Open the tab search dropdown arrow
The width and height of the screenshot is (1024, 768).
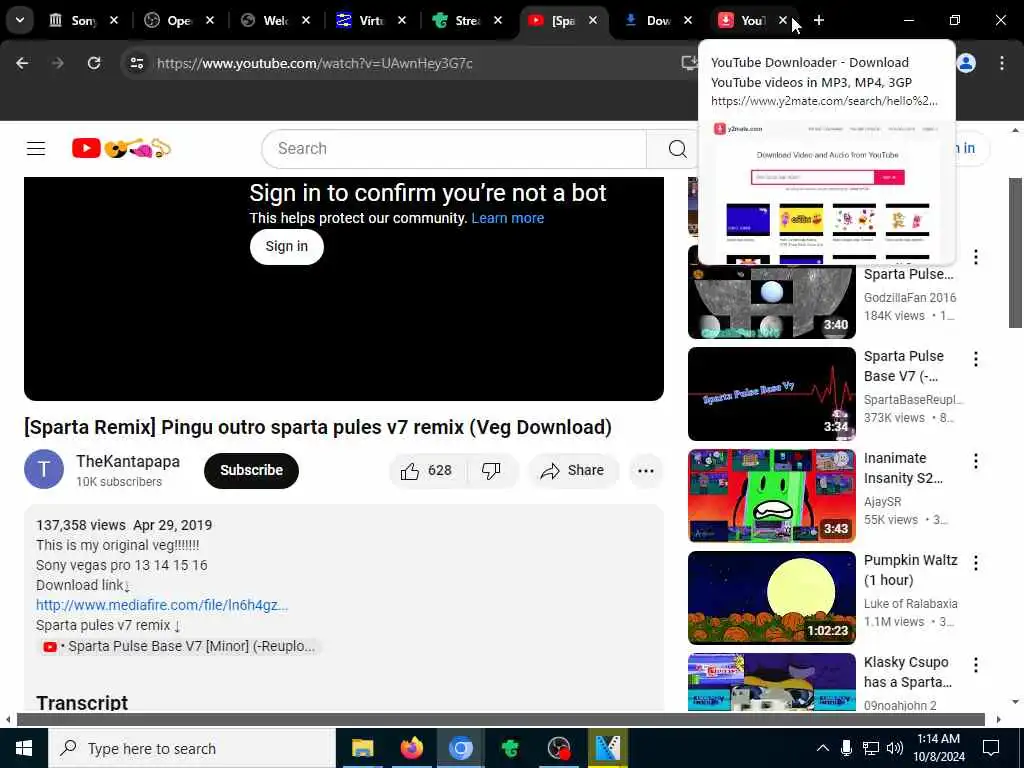click(20, 20)
